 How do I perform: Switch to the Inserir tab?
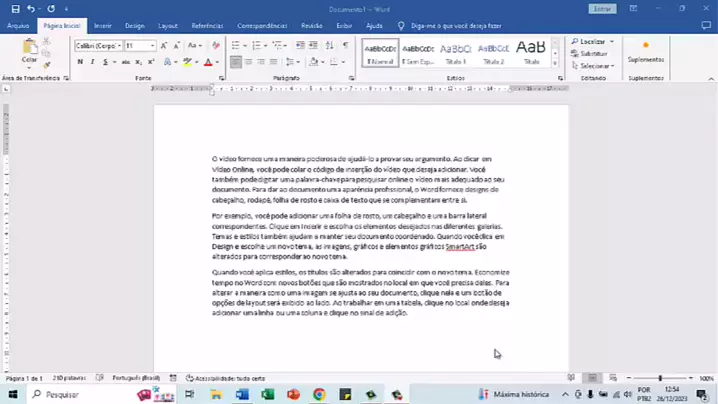point(102,25)
